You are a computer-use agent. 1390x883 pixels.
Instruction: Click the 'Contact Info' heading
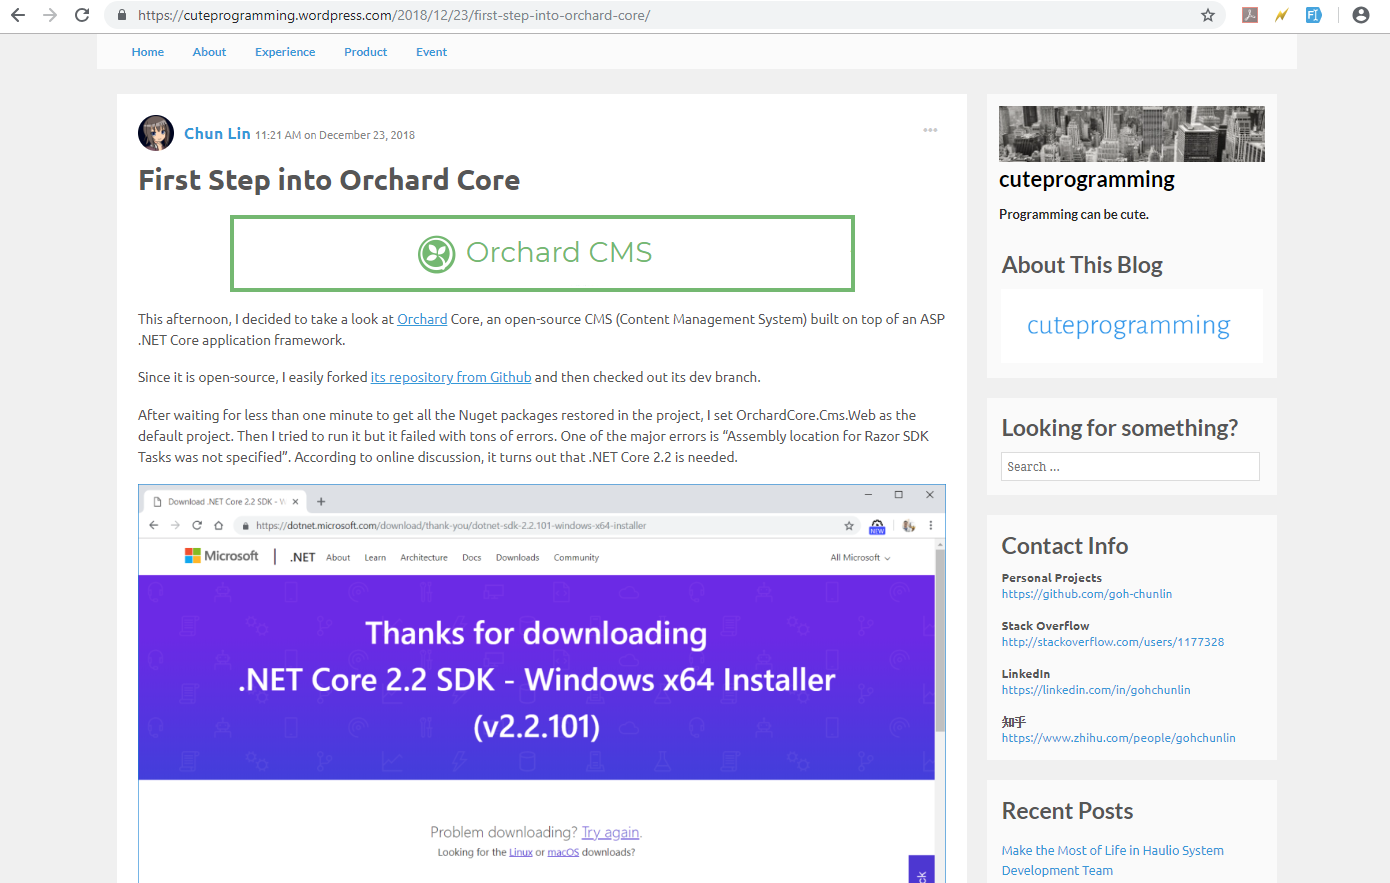[x=1065, y=546]
